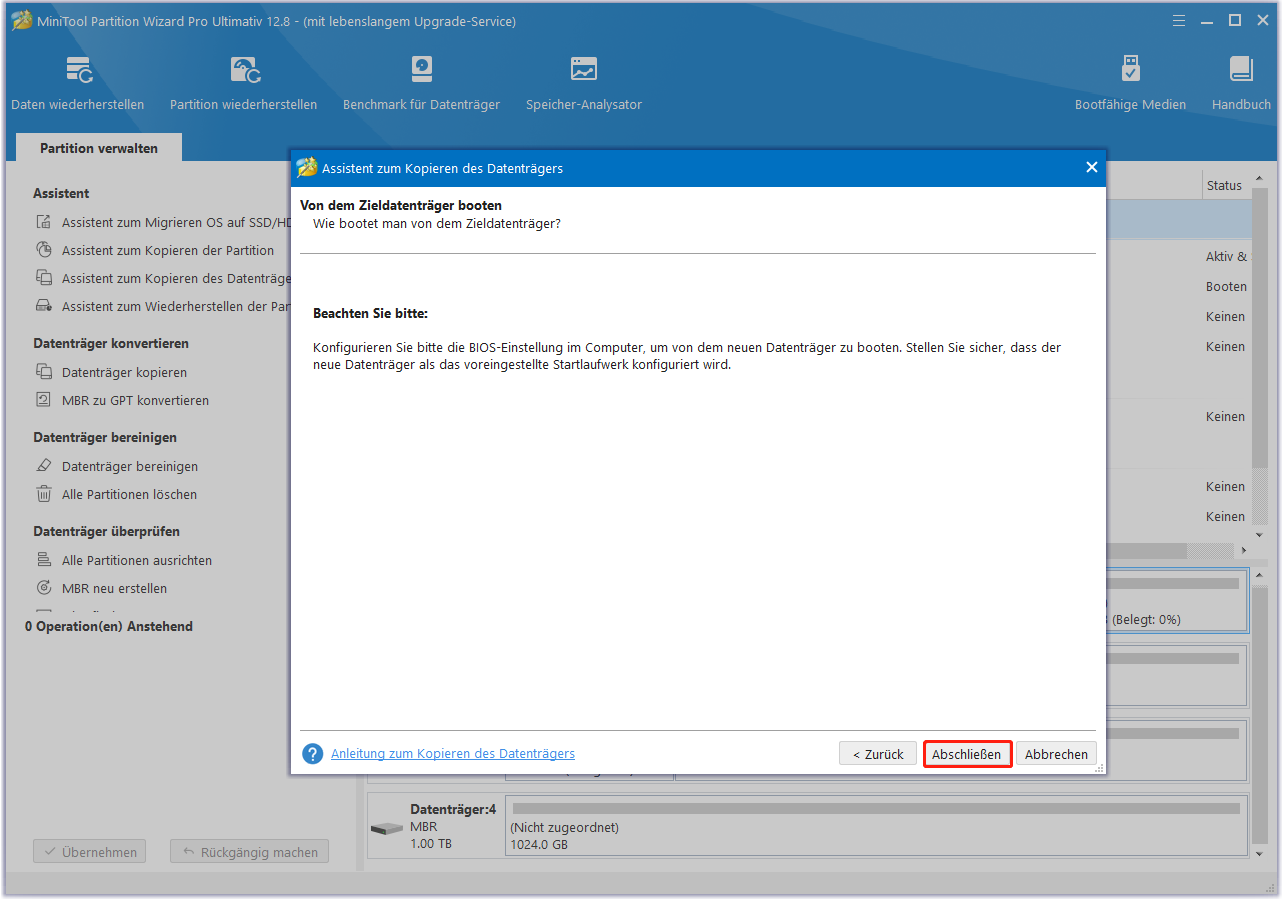Select Assistent zum Kopieren der Partition

click(x=168, y=251)
